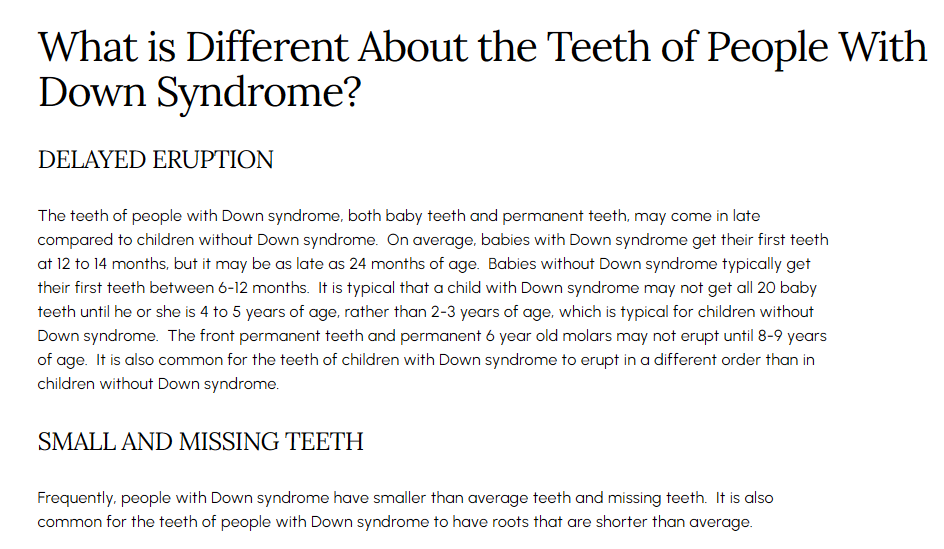944x549 pixels.
Task: Click the words 'children without Down syndrome.' ending the paragraph
Action: point(158,384)
